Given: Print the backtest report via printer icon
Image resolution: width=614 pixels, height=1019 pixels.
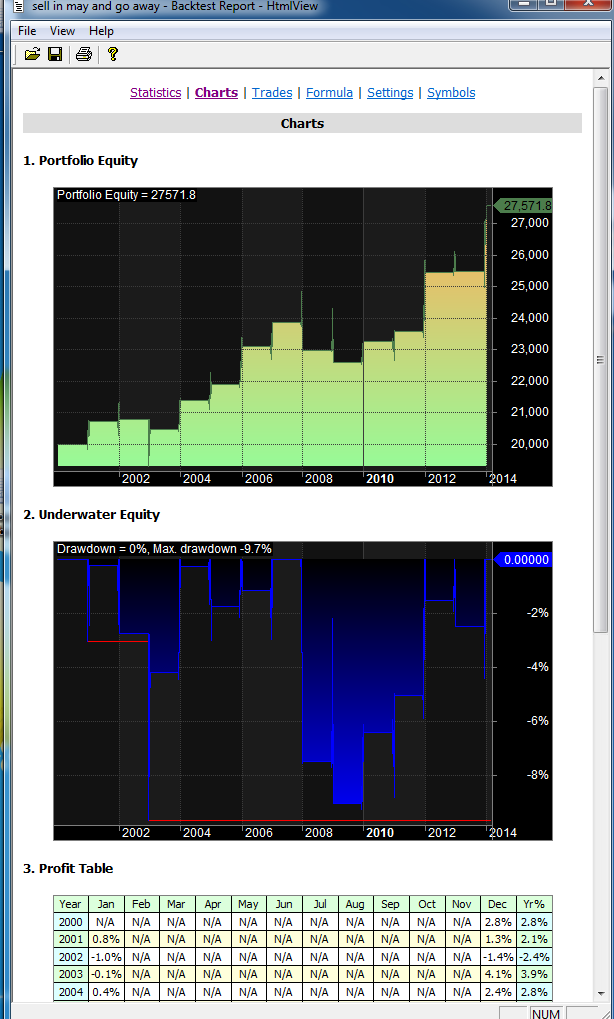Looking at the screenshot, I should click(84, 54).
